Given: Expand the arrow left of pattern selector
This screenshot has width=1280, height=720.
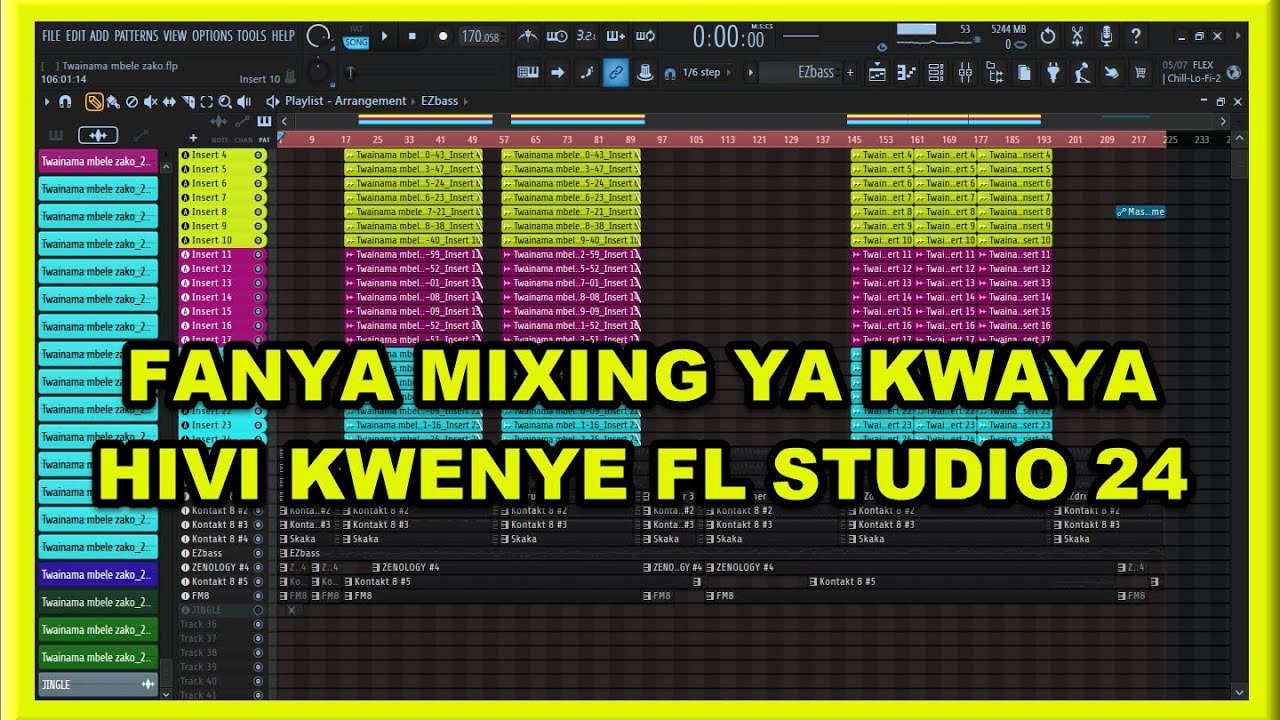Looking at the screenshot, I should click(751, 72).
